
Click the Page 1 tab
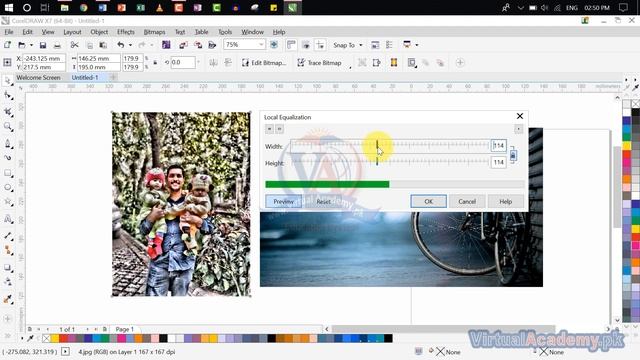[x=124, y=329]
